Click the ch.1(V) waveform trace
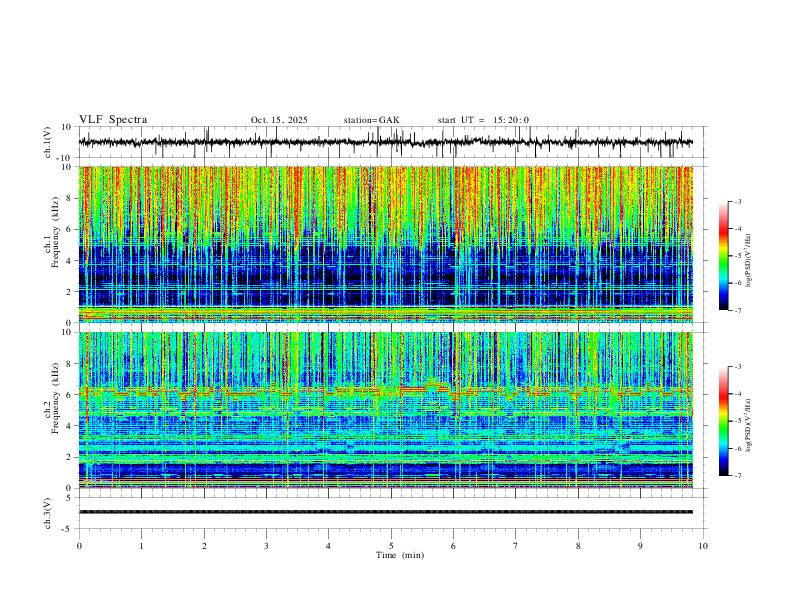The height and width of the screenshot is (612, 792). point(385,142)
